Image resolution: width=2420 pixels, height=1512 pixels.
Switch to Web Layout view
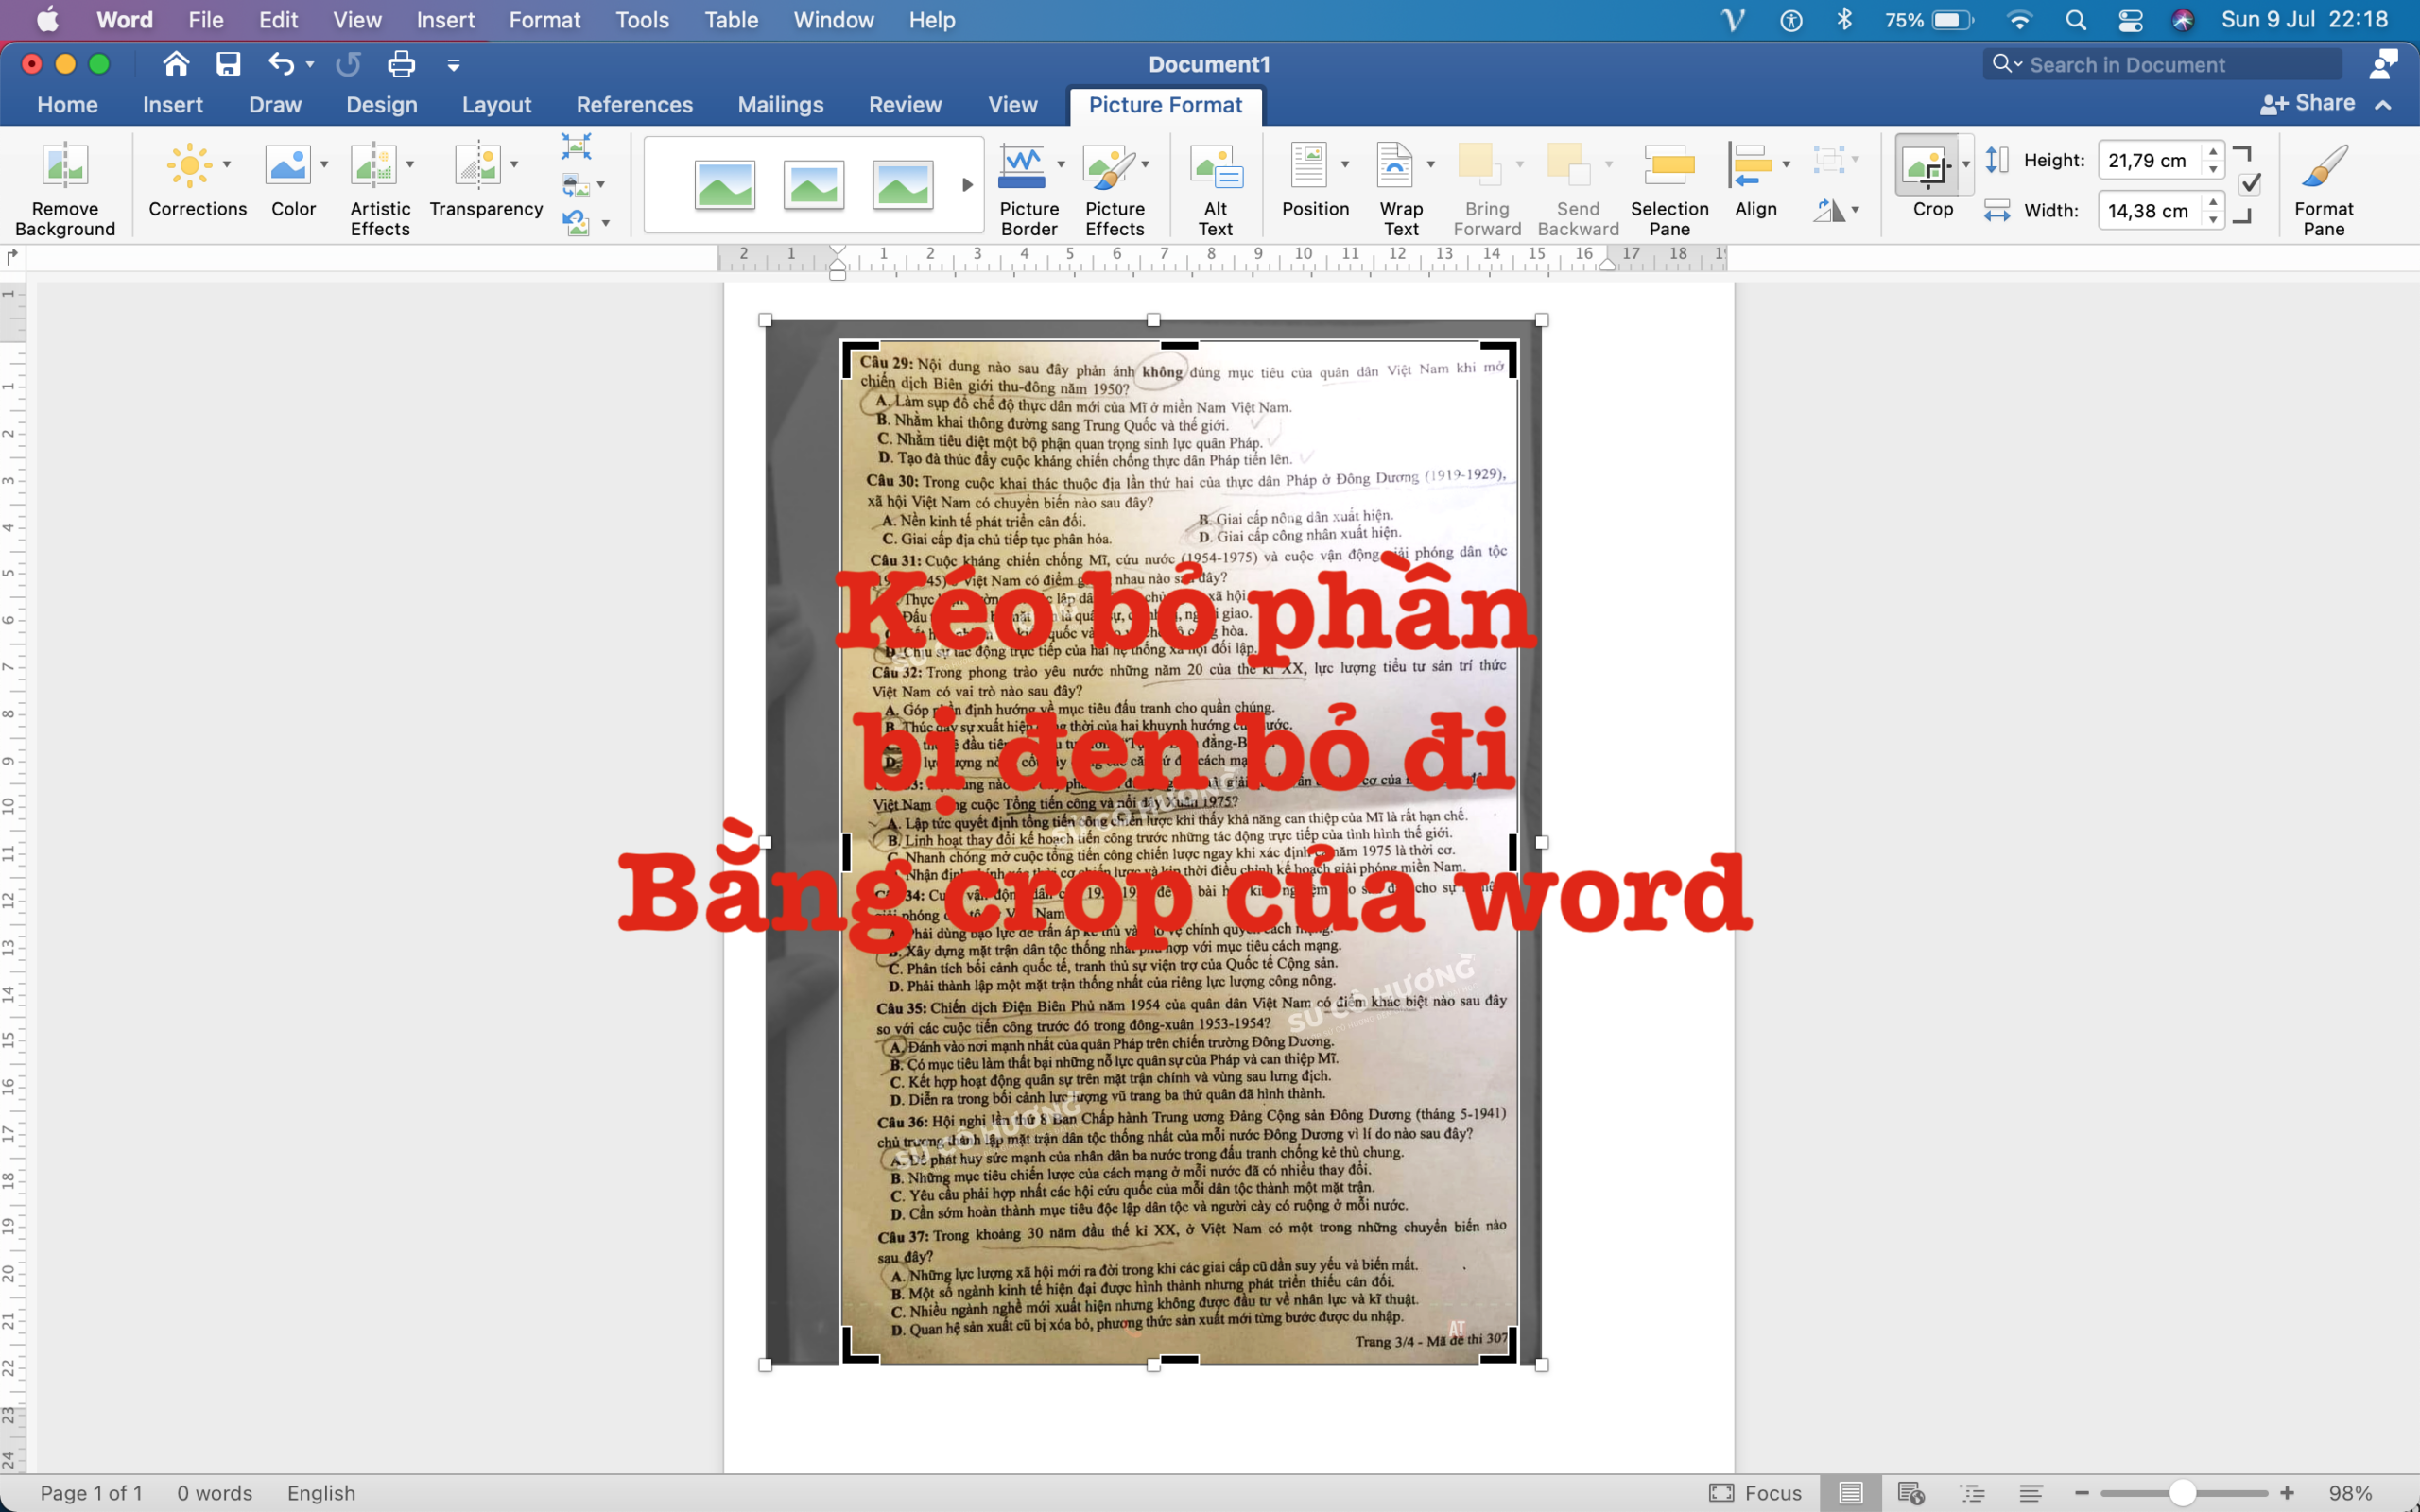coord(1911,1493)
